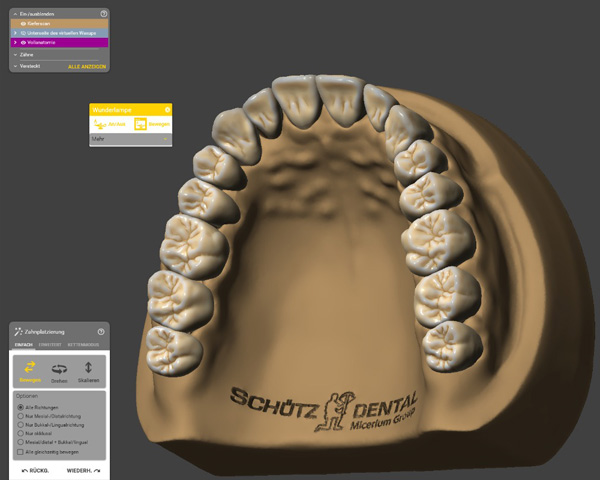
Task: Select the Drehen rotate tool
Action: (59, 371)
